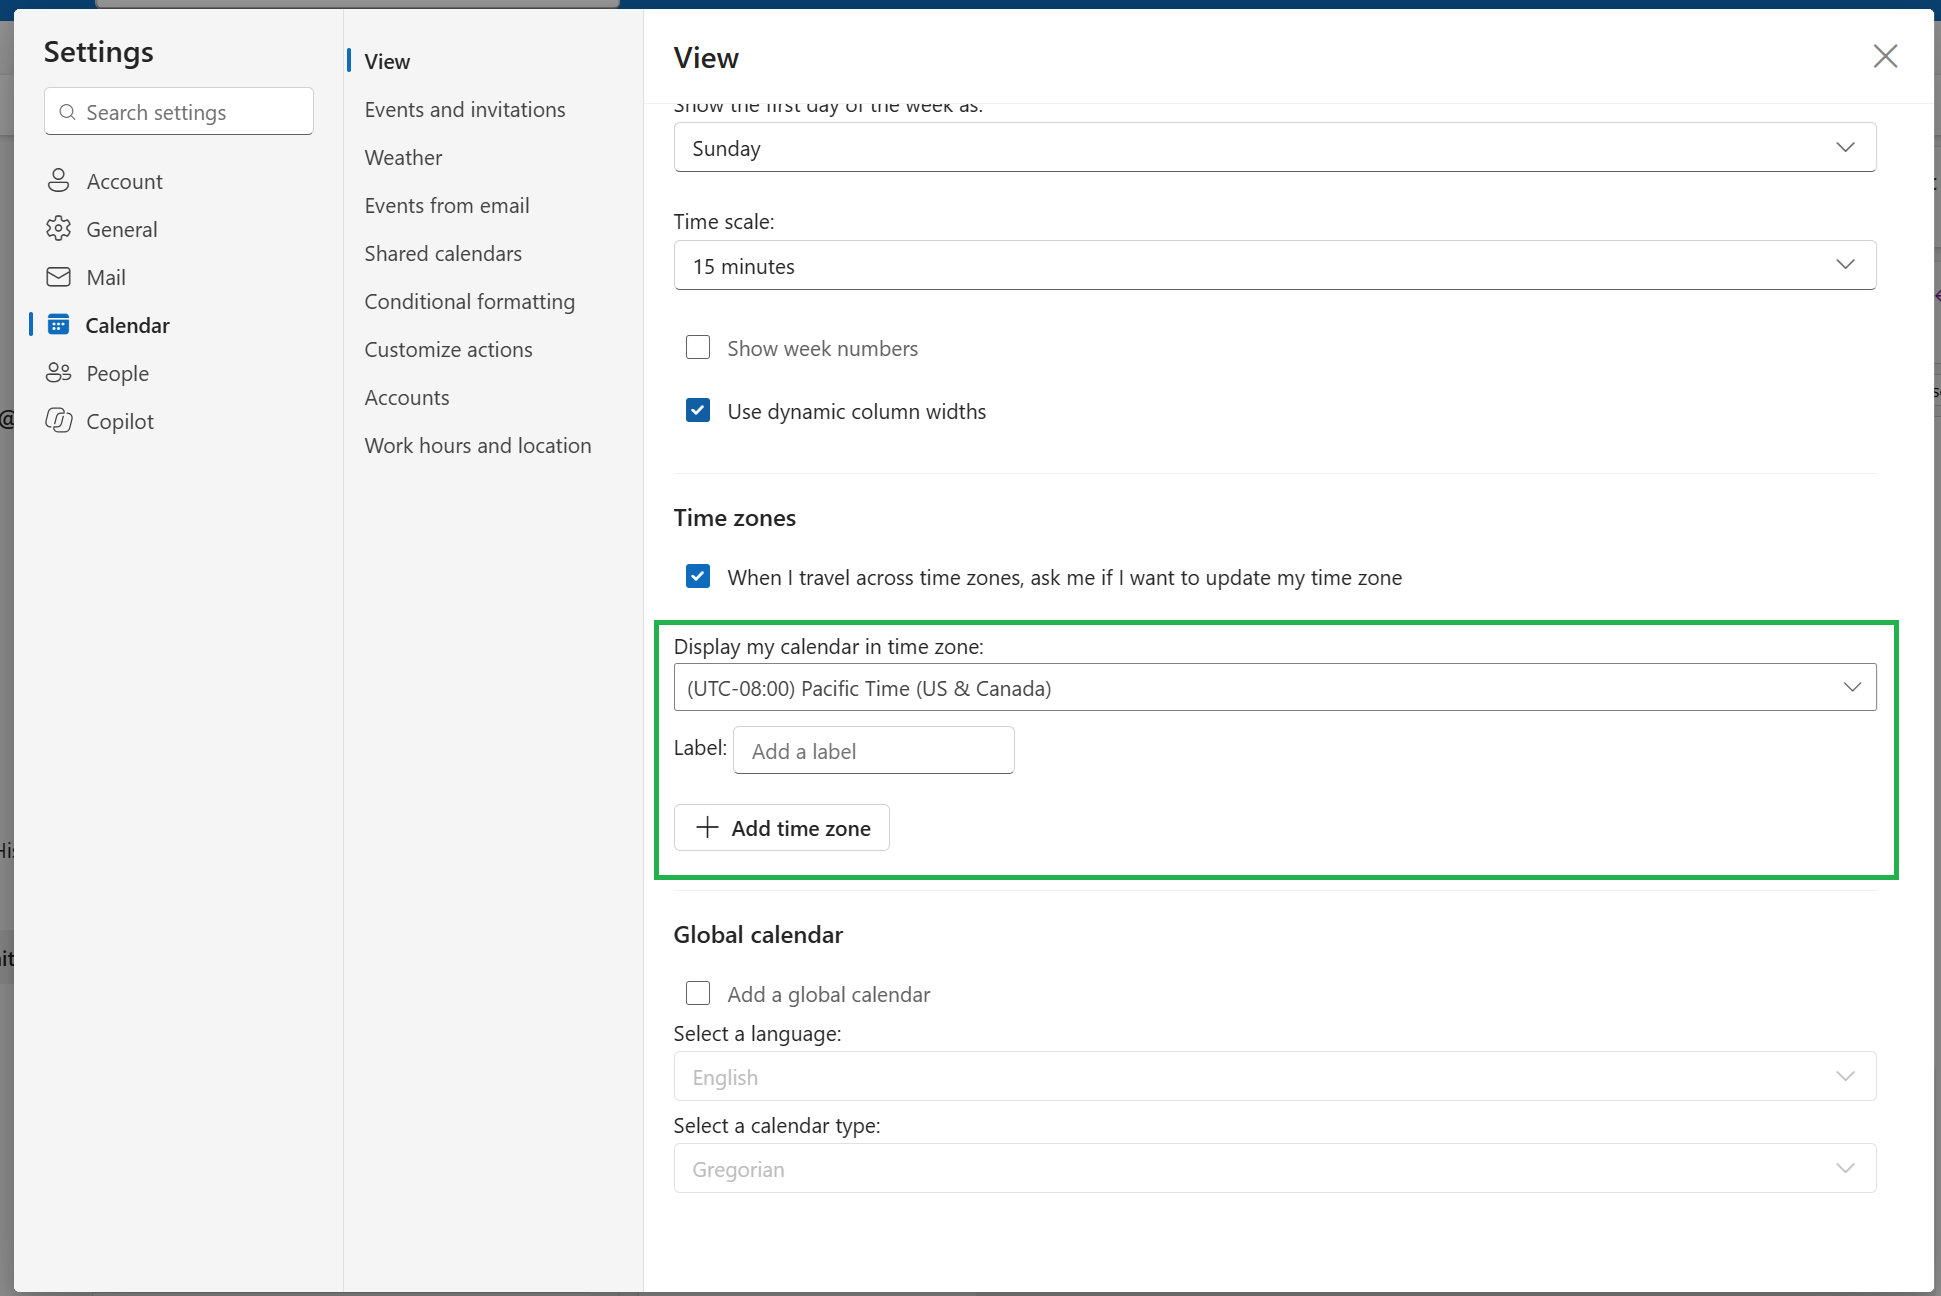Image resolution: width=1941 pixels, height=1296 pixels.
Task: Go to Weather settings
Action: pos(403,157)
